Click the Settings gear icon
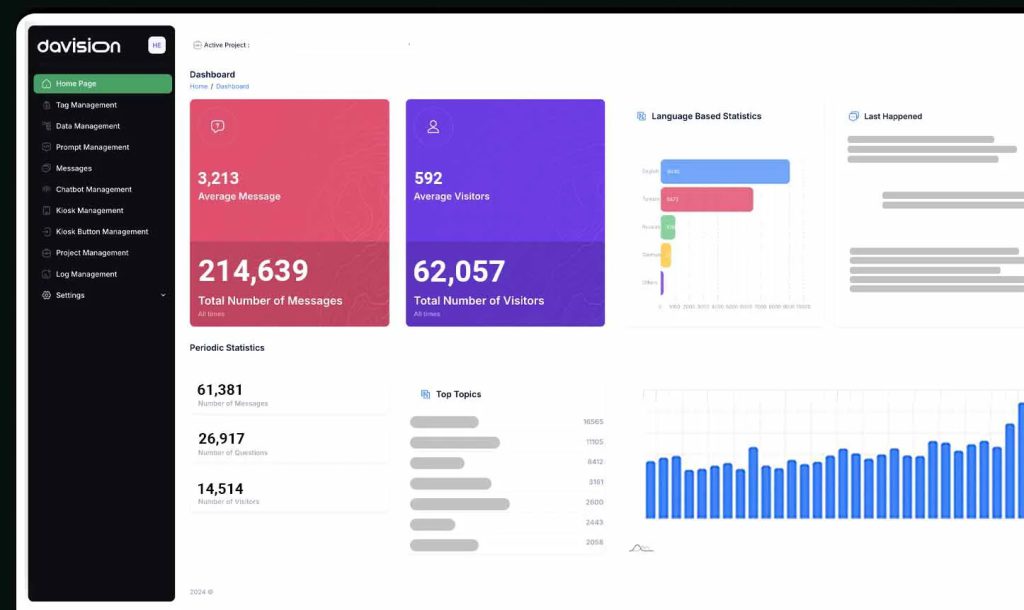Screen dimensions: 1024x610 (x=46, y=295)
